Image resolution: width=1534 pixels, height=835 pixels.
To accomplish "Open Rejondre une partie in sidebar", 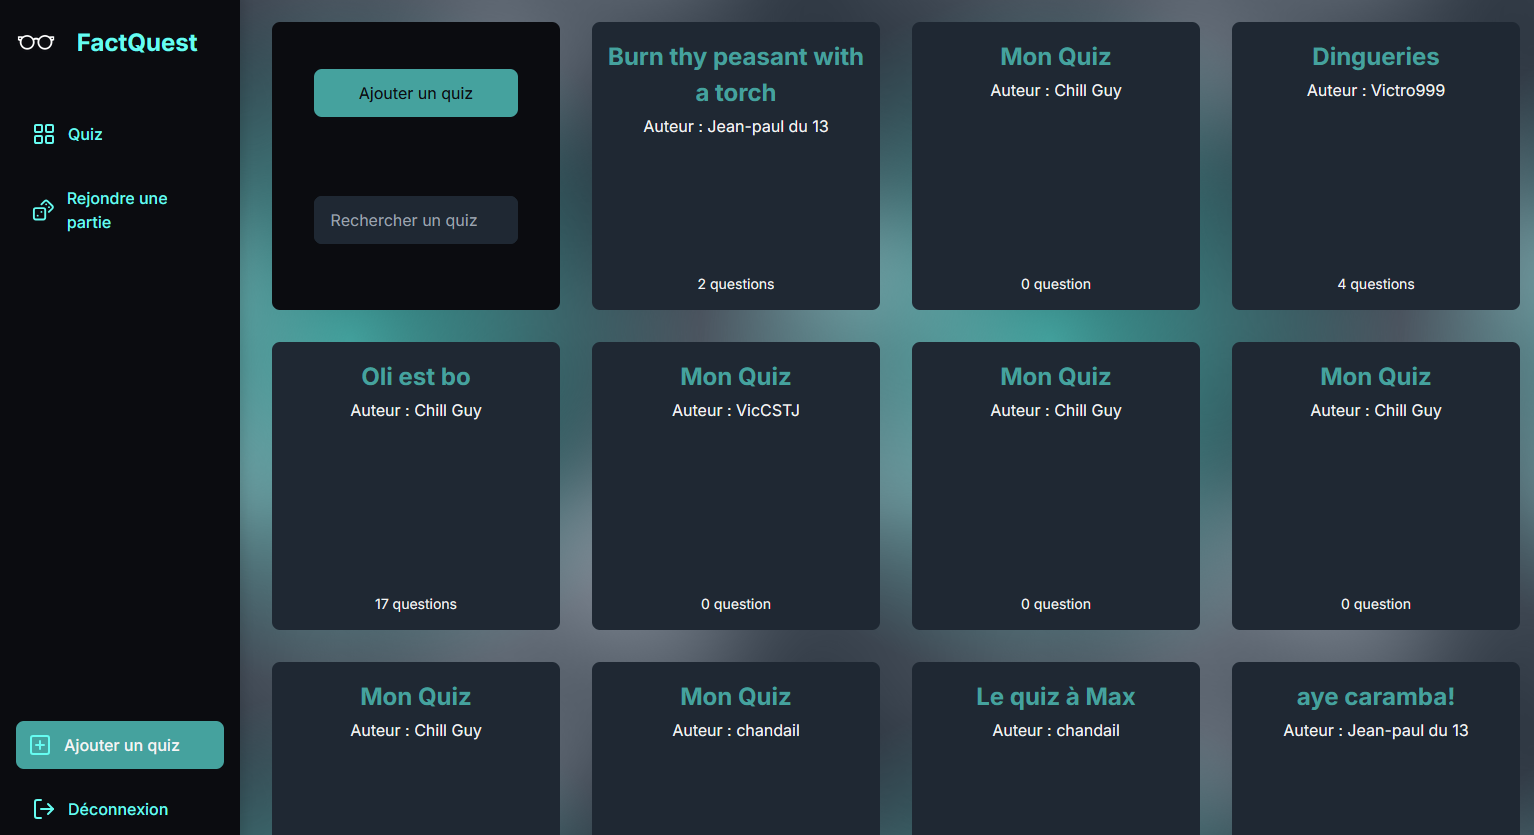I will [x=116, y=210].
